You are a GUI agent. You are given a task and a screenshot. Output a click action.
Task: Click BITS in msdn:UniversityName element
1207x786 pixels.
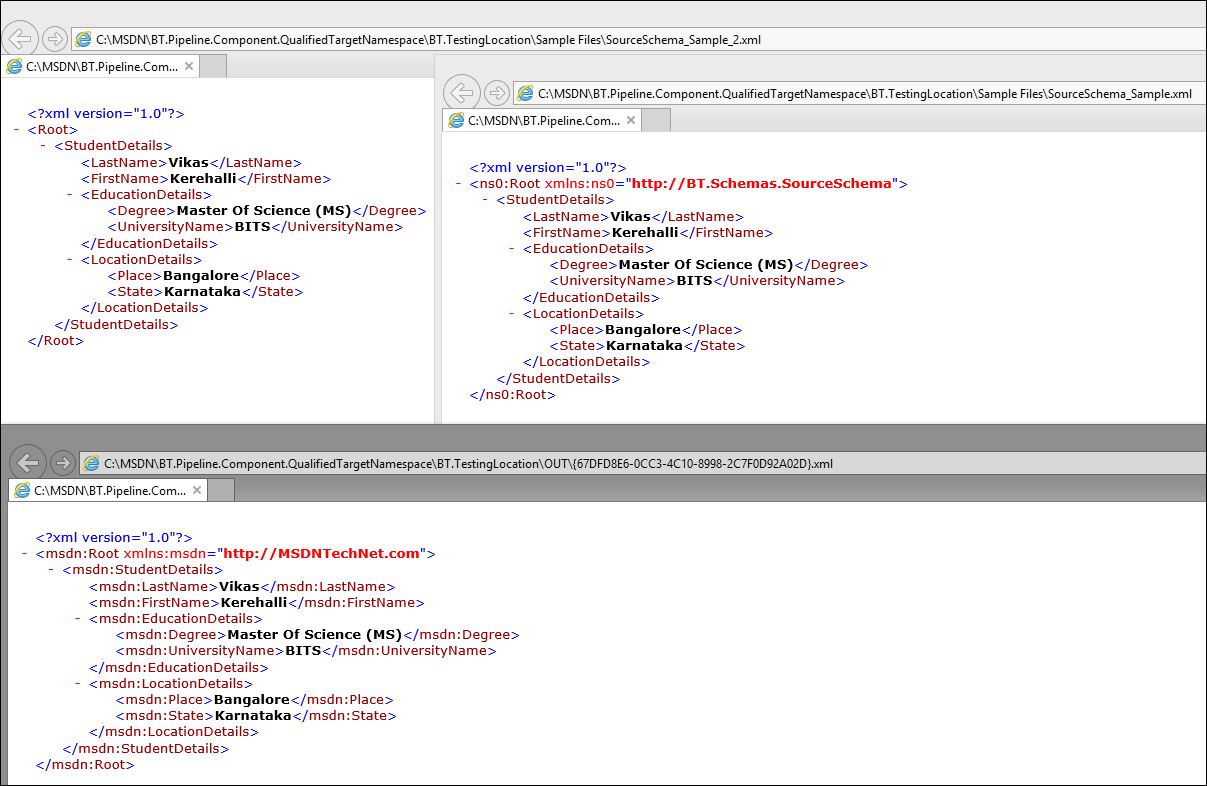303,651
